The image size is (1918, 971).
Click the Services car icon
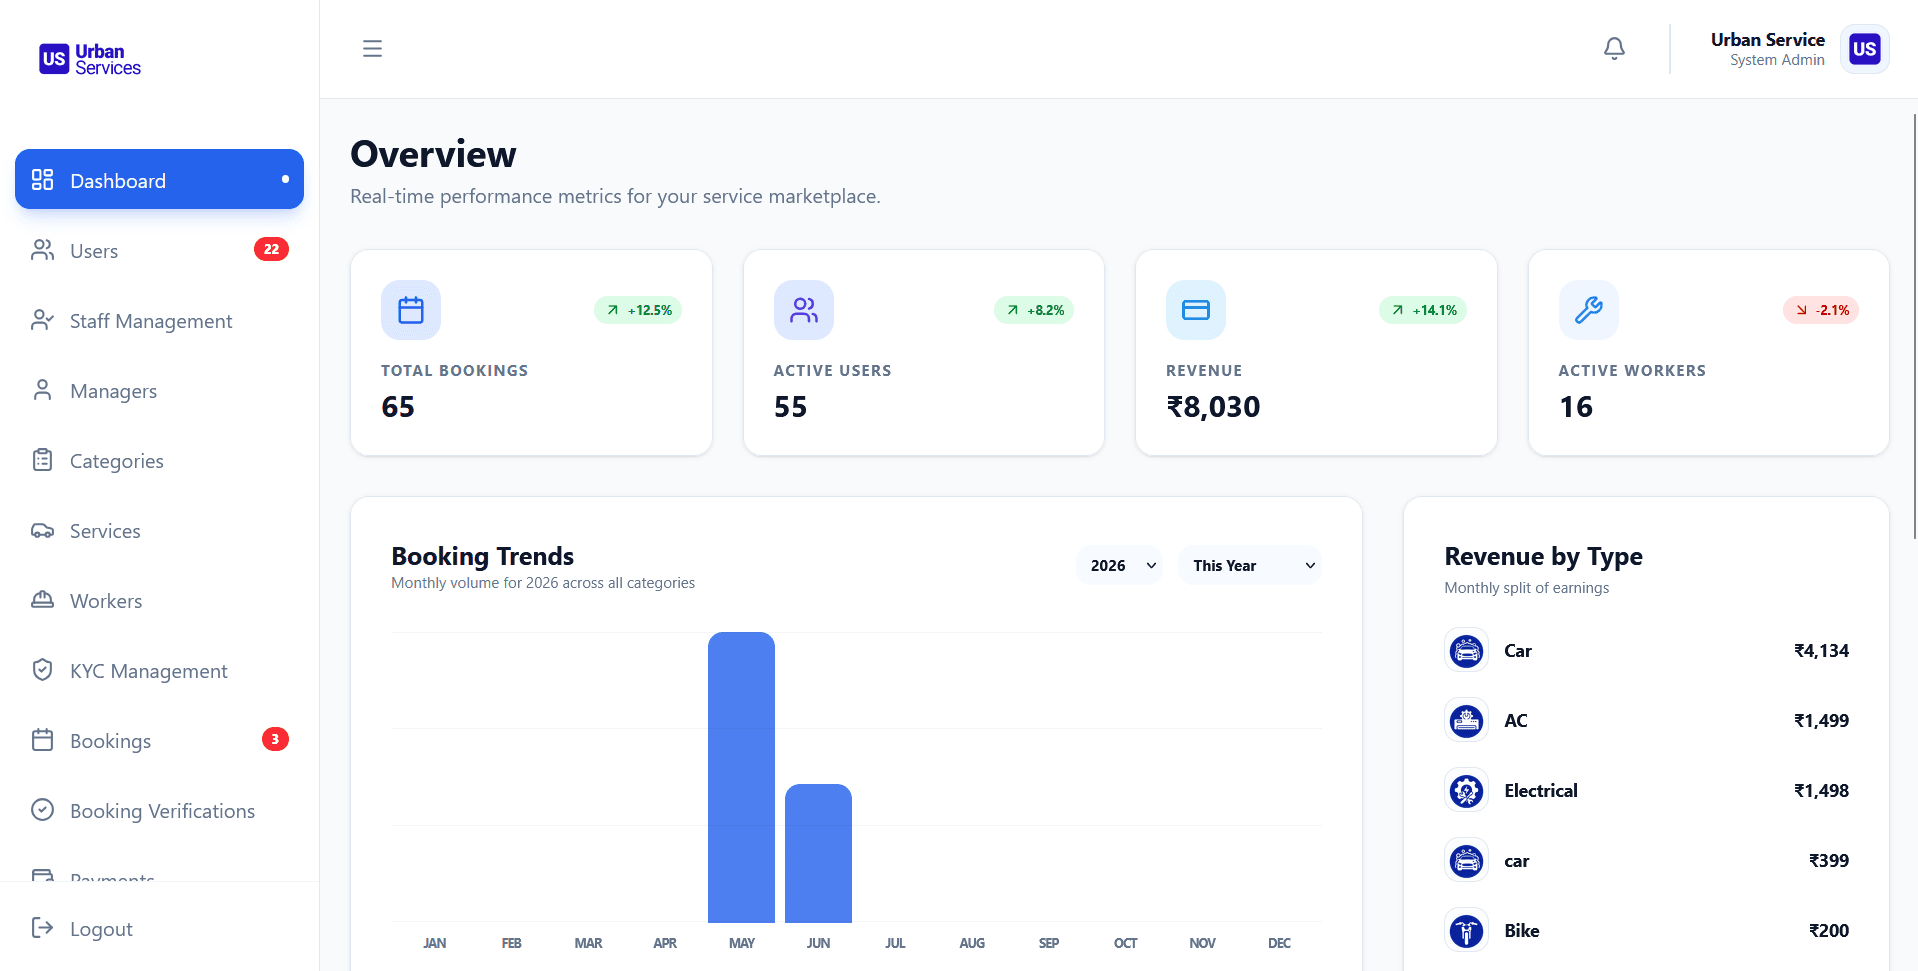tap(42, 530)
